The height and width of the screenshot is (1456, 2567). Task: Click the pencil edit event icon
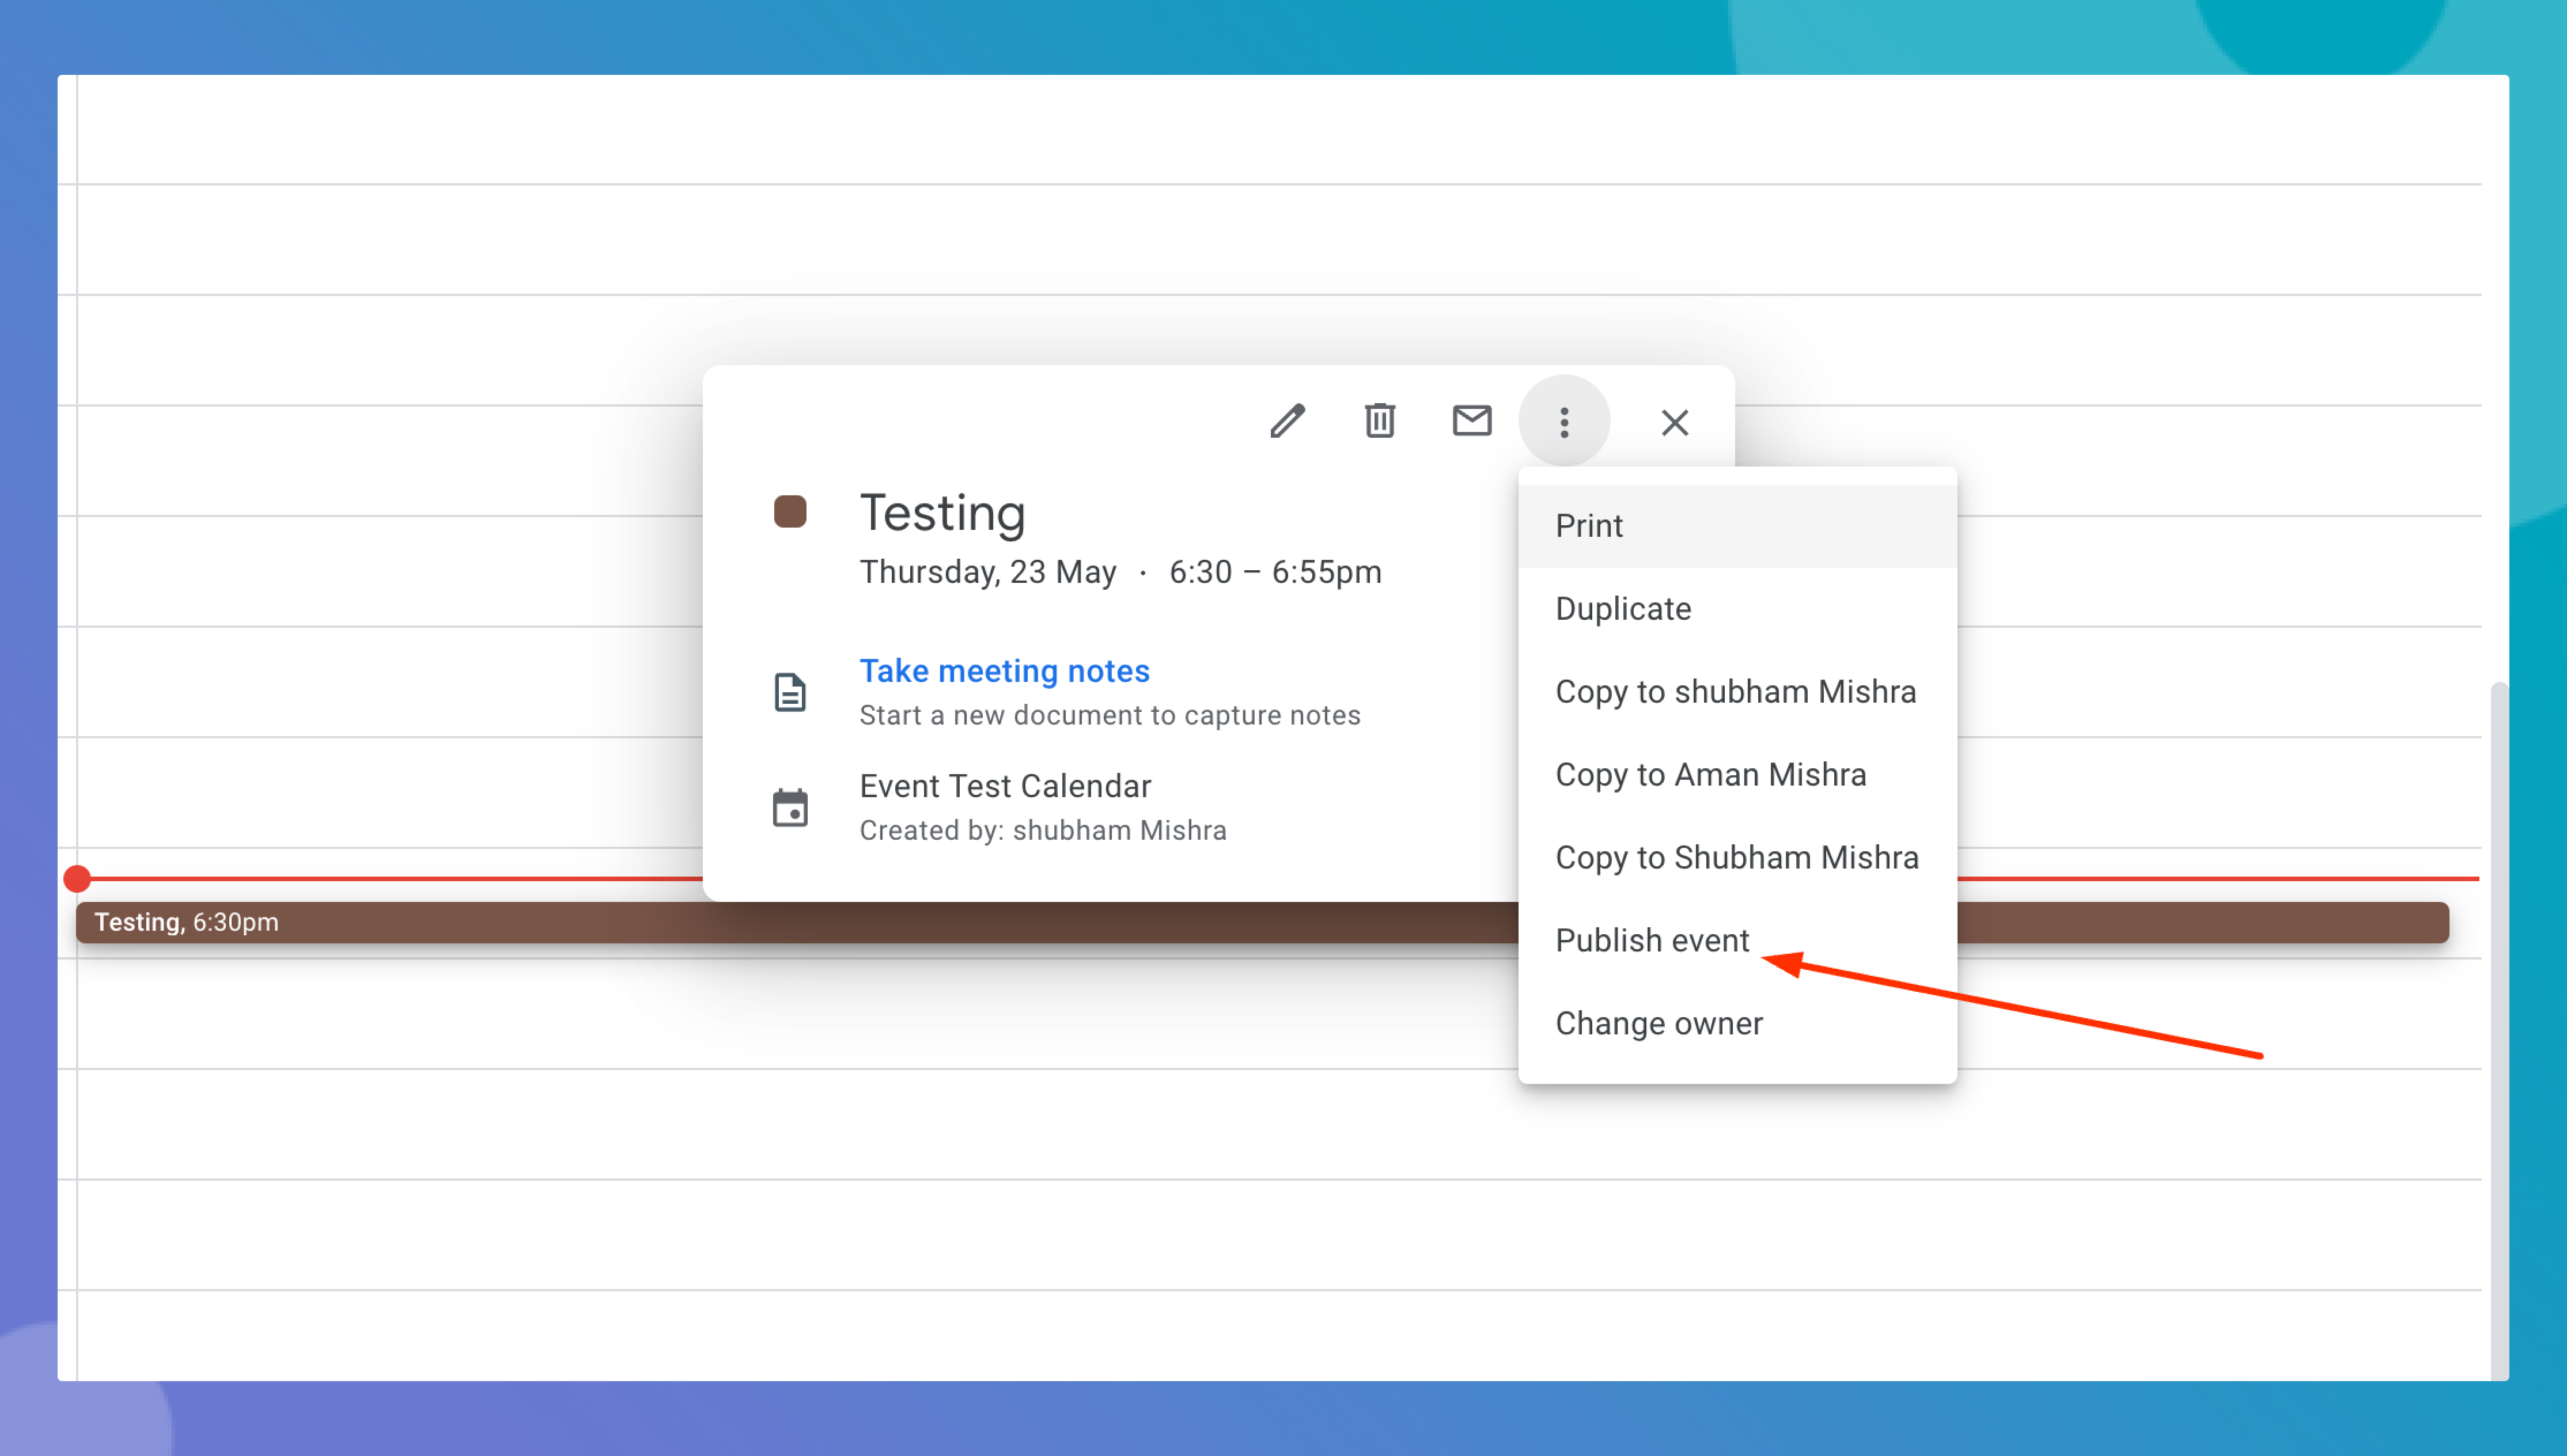[x=1287, y=421]
